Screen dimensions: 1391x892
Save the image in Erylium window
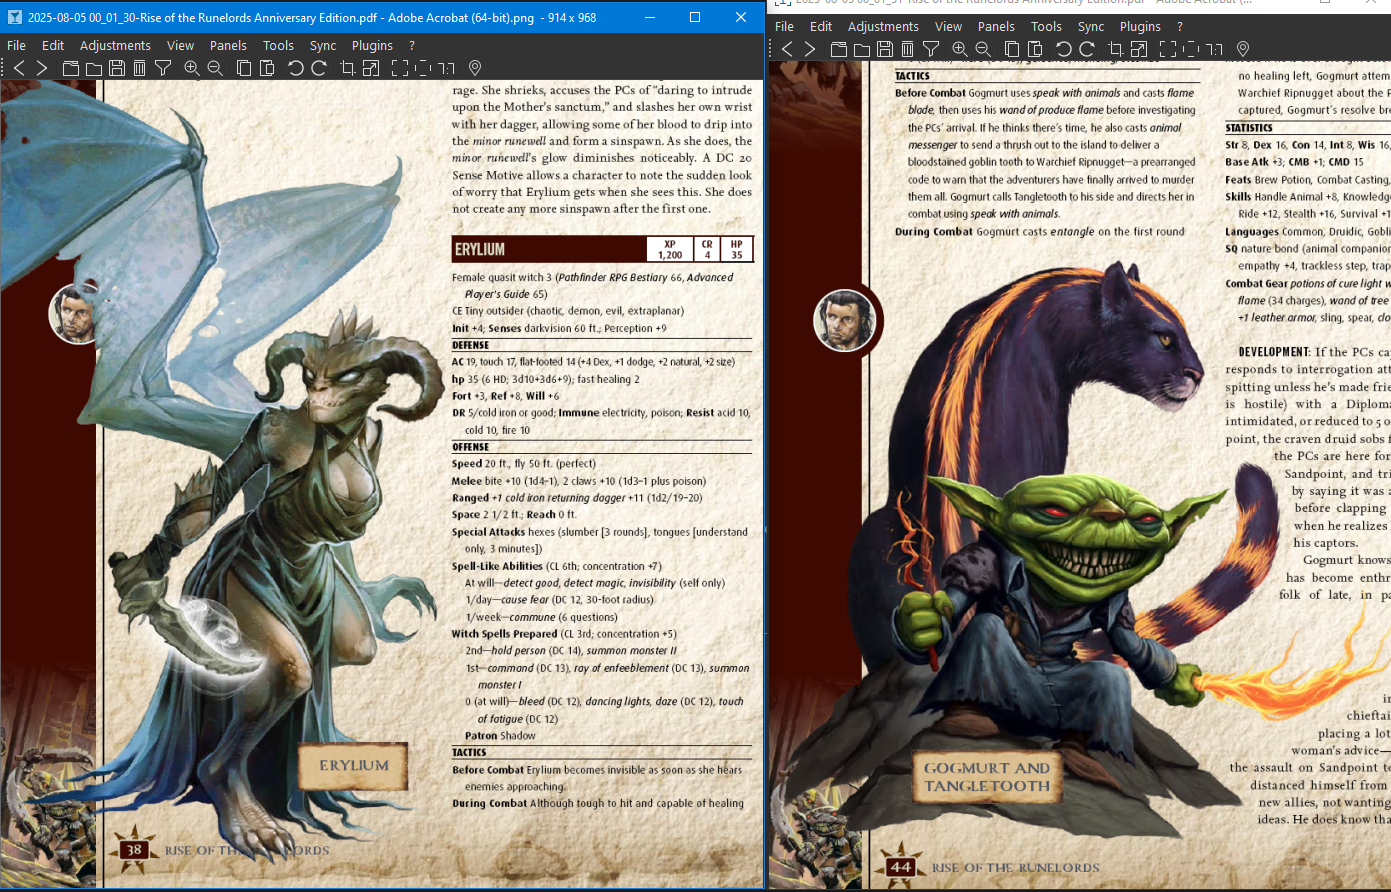pyautogui.click(x=117, y=68)
